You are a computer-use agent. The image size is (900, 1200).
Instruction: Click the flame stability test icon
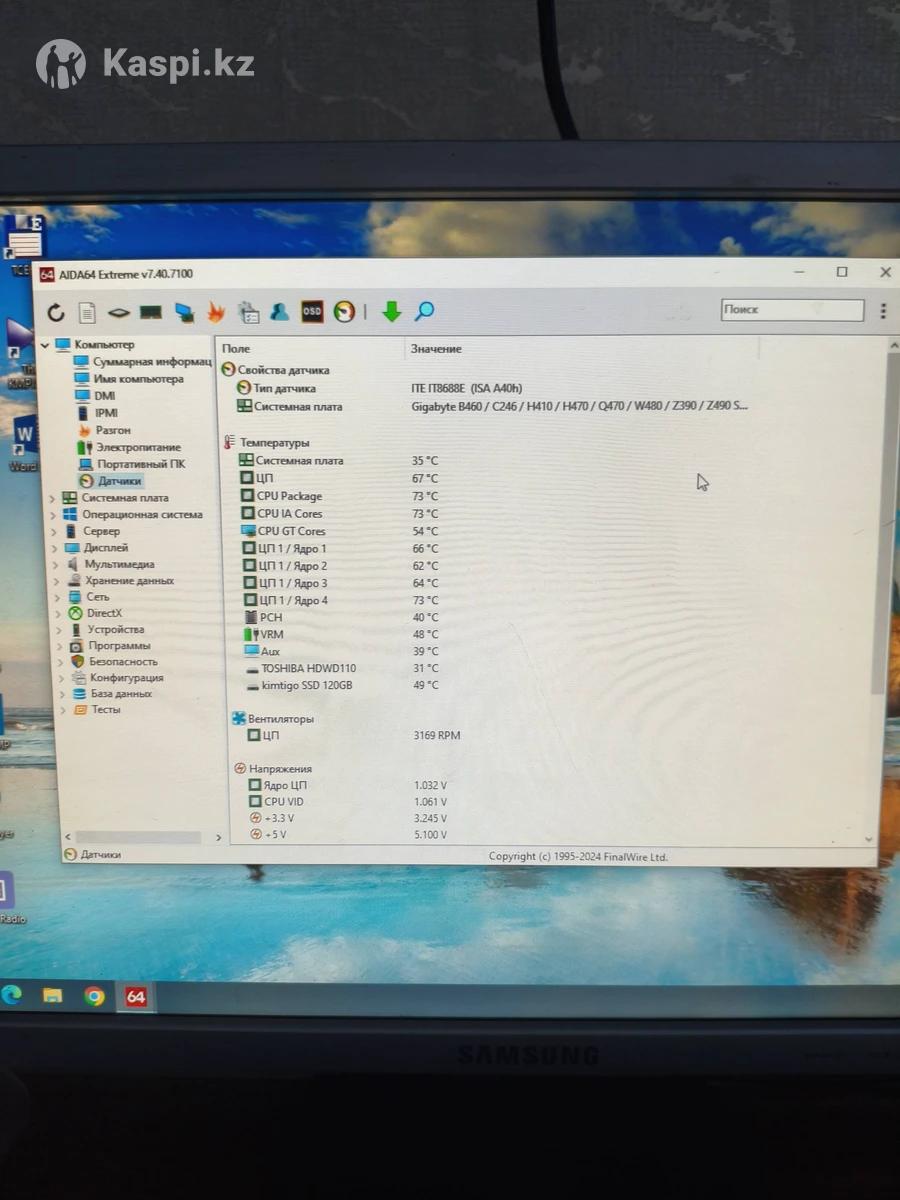[216, 312]
